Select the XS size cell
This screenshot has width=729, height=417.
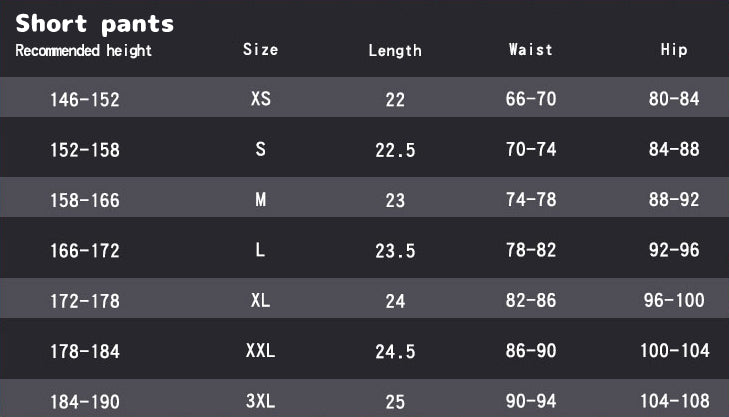point(260,99)
